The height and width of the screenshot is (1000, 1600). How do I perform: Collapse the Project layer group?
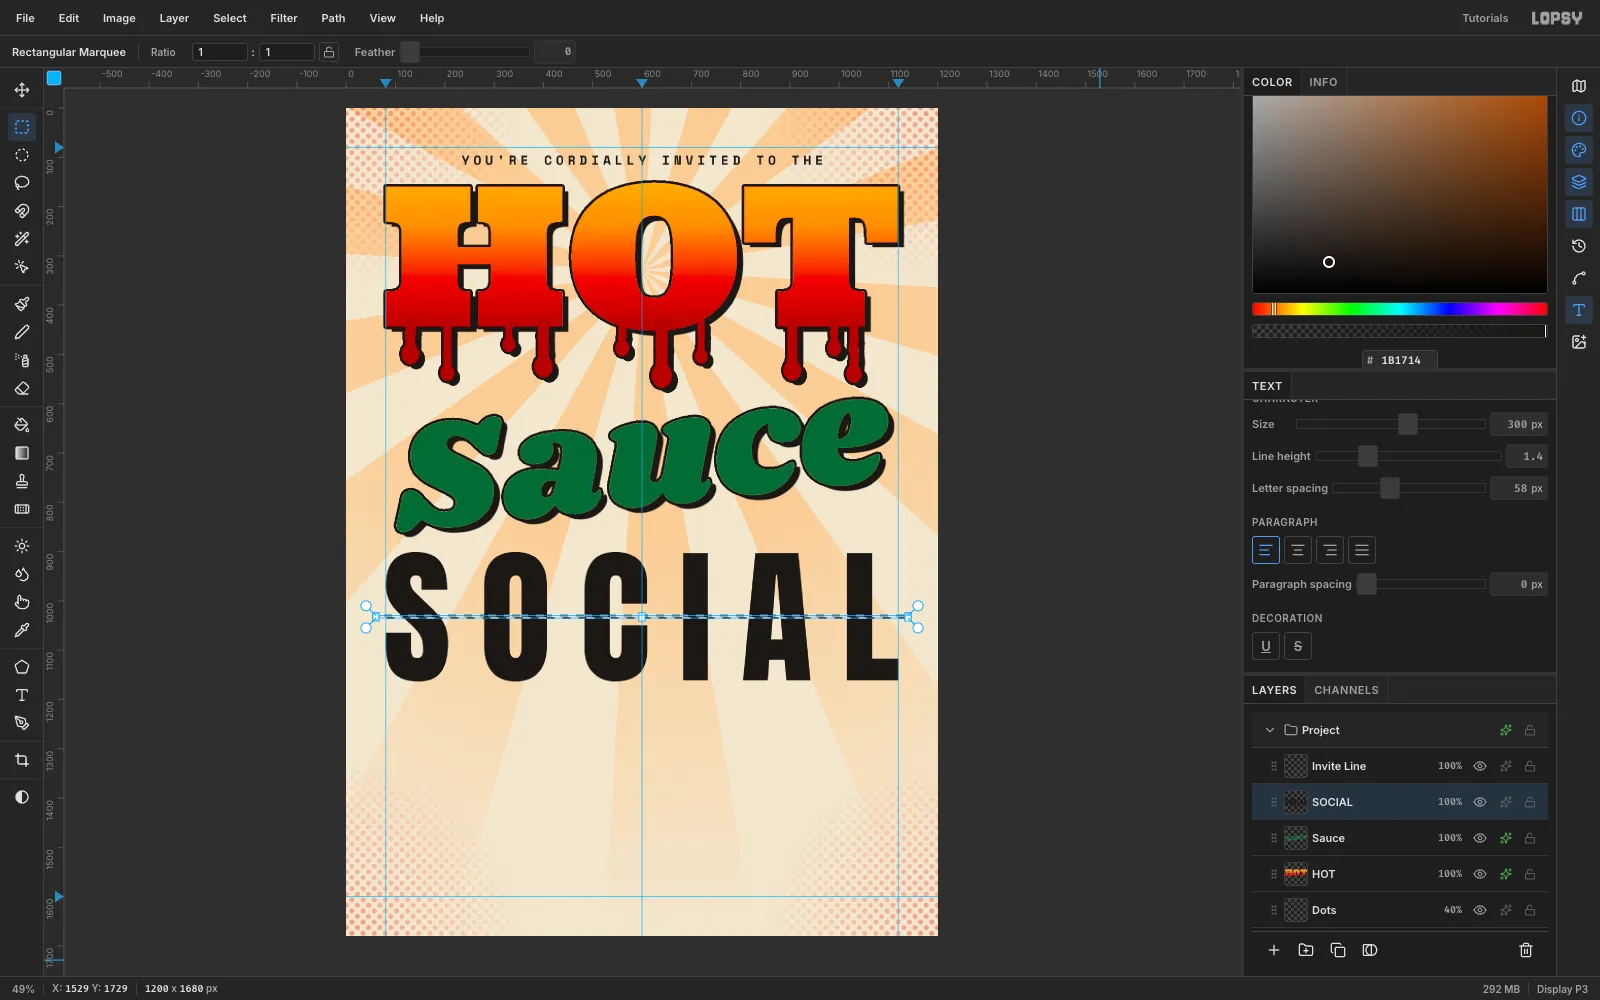tap(1270, 730)
